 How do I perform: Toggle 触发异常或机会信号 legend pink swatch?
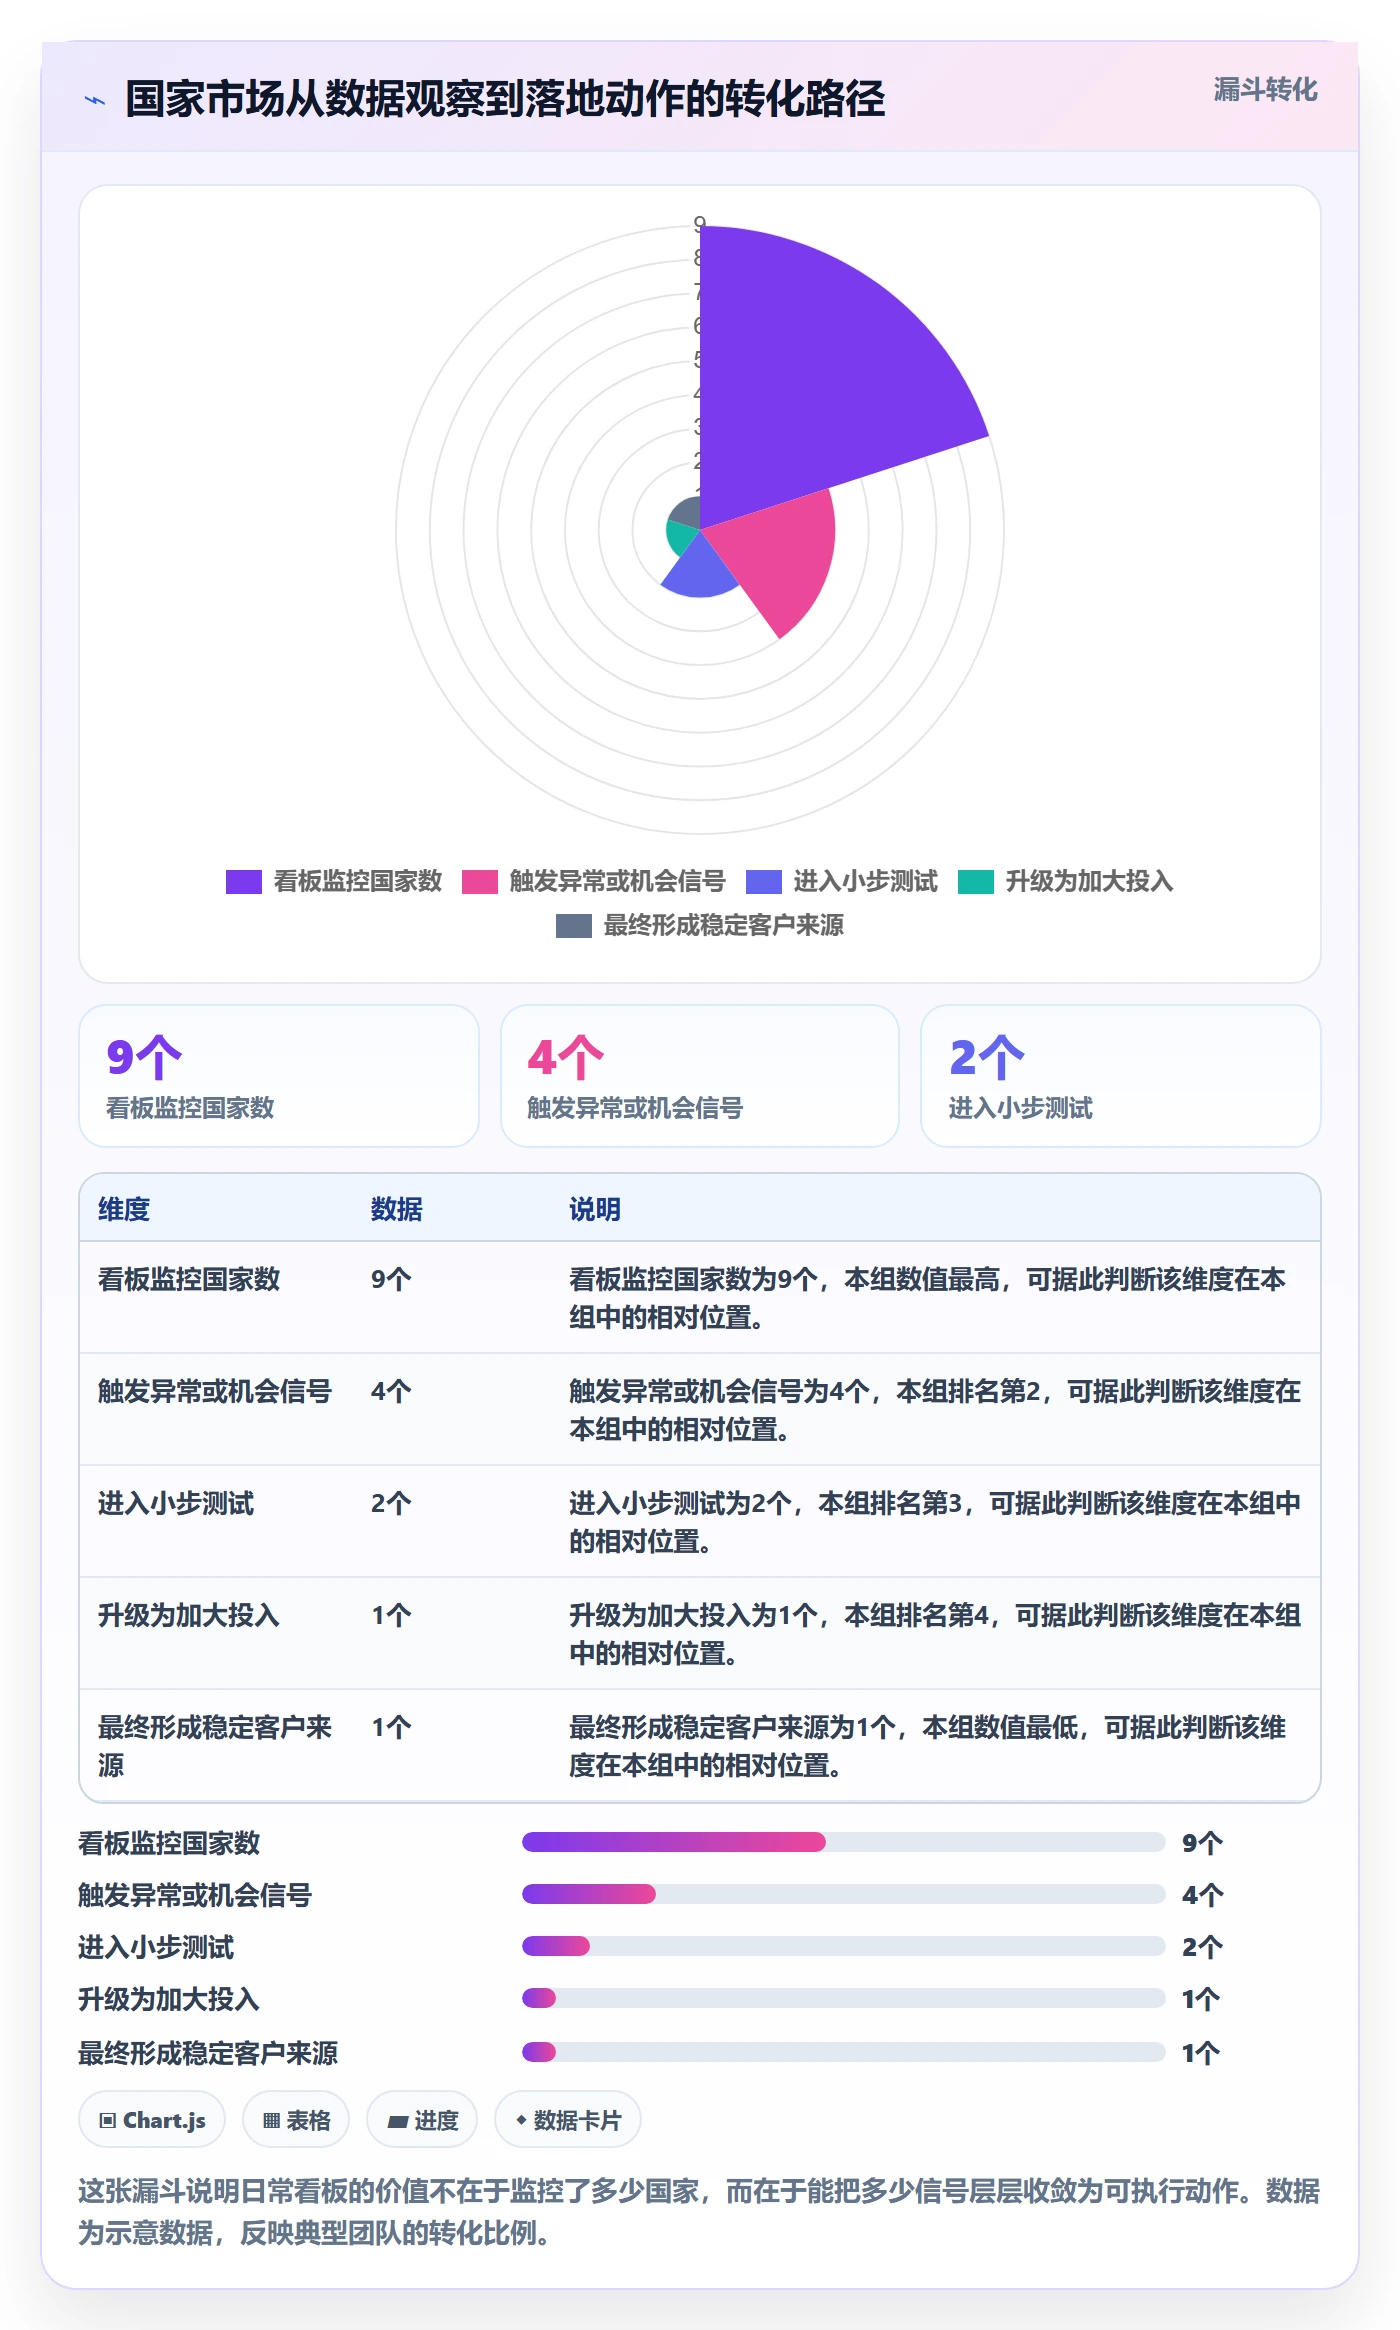(x=479, y=881)
